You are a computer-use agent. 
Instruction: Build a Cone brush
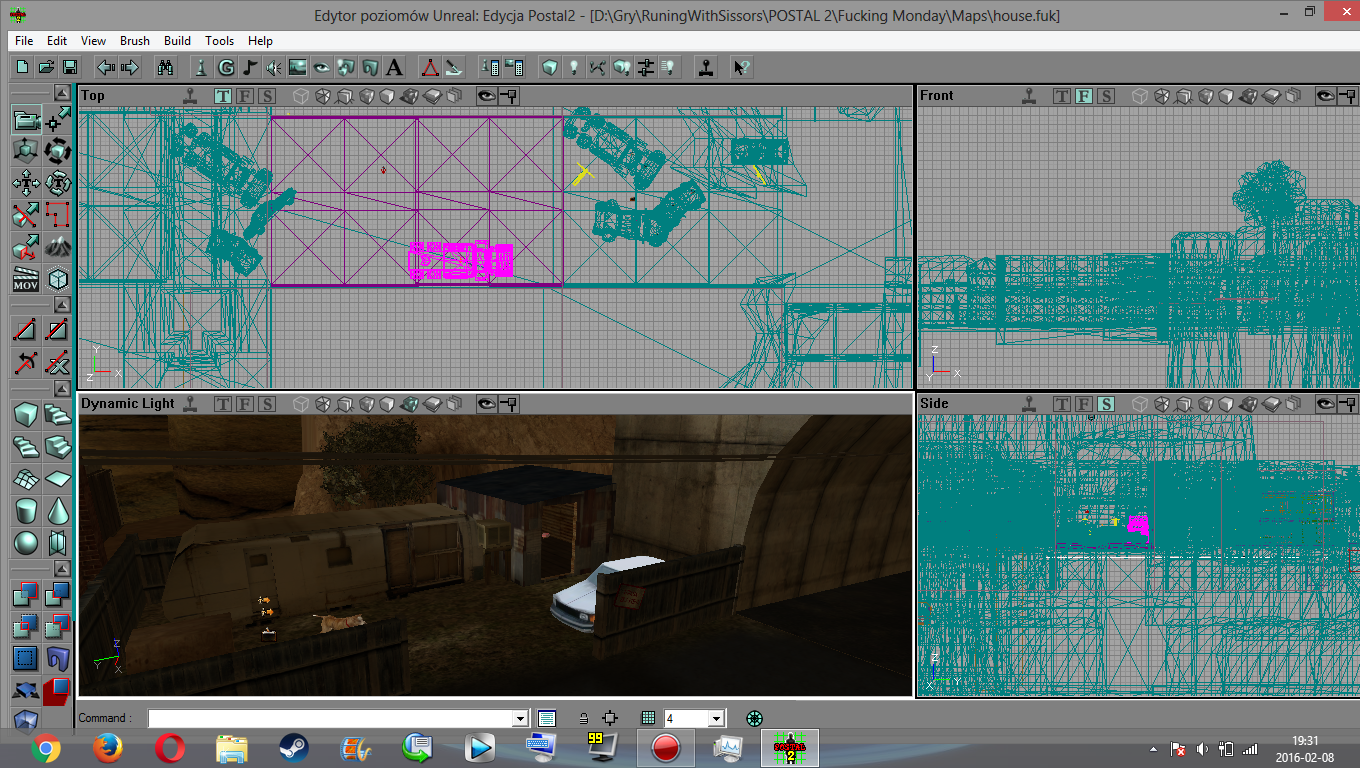pos(58,511)
